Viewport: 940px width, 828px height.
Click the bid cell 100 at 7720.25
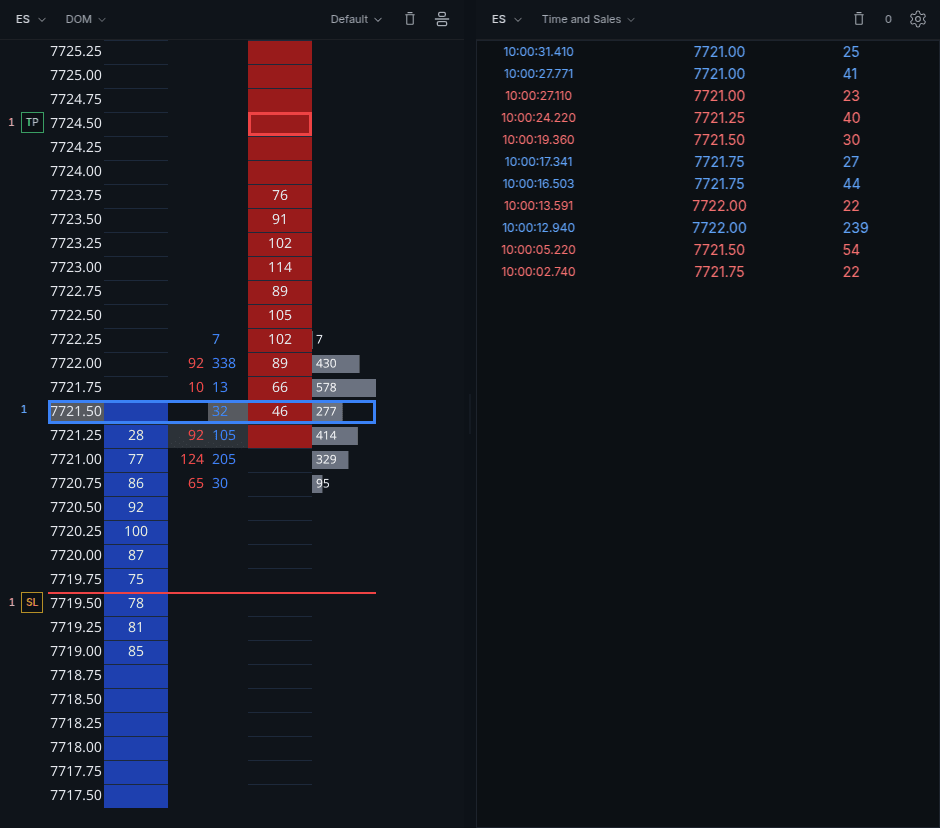136,531
